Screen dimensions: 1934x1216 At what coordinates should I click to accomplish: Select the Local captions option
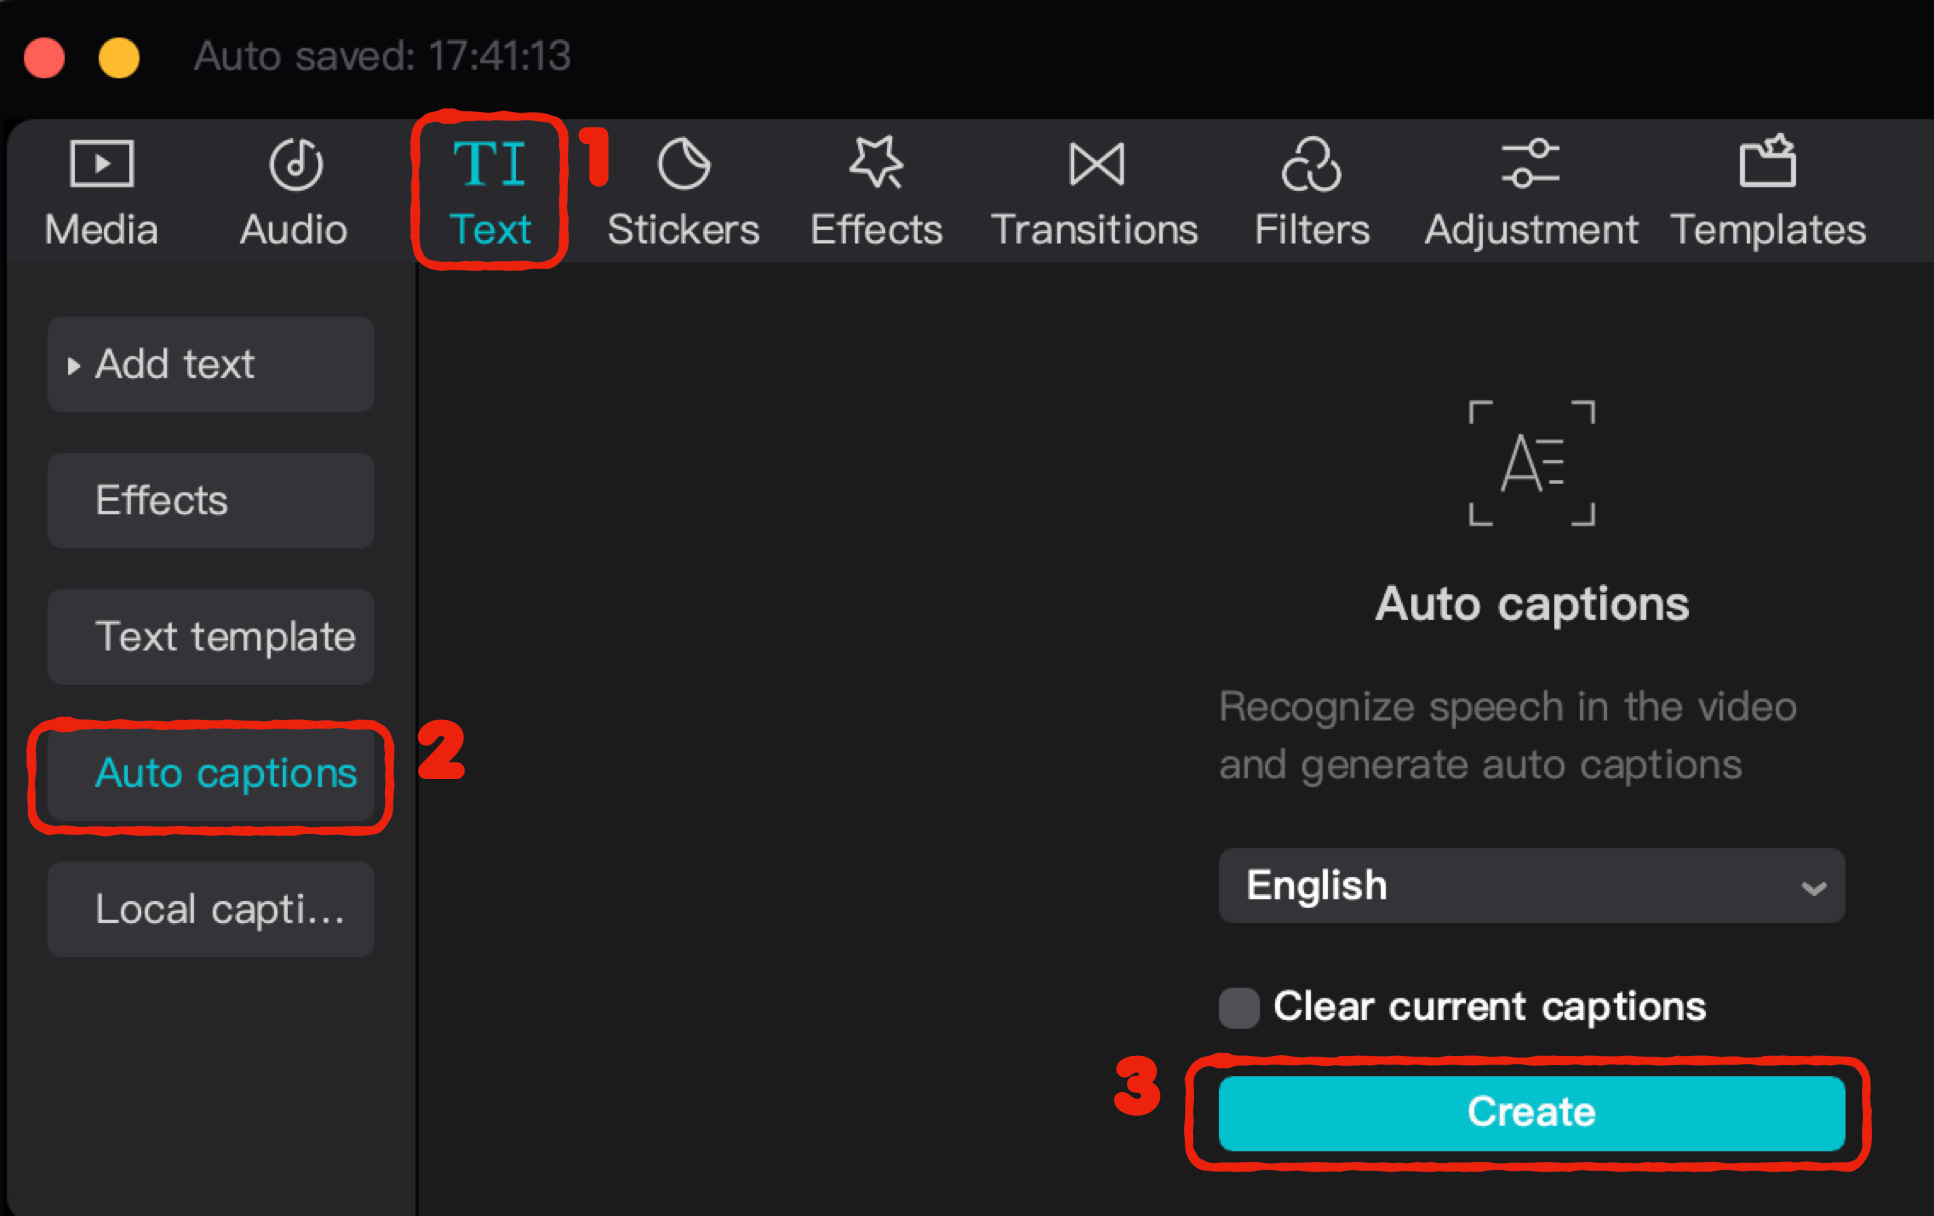[210, 909]
